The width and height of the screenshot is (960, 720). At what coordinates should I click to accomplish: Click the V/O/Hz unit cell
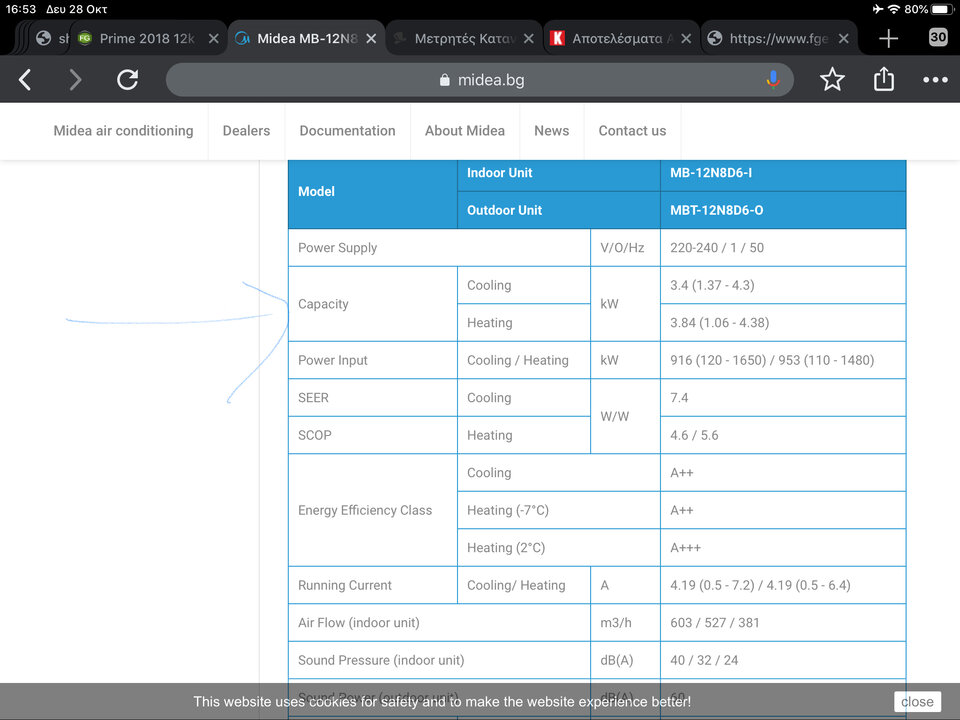625,247
